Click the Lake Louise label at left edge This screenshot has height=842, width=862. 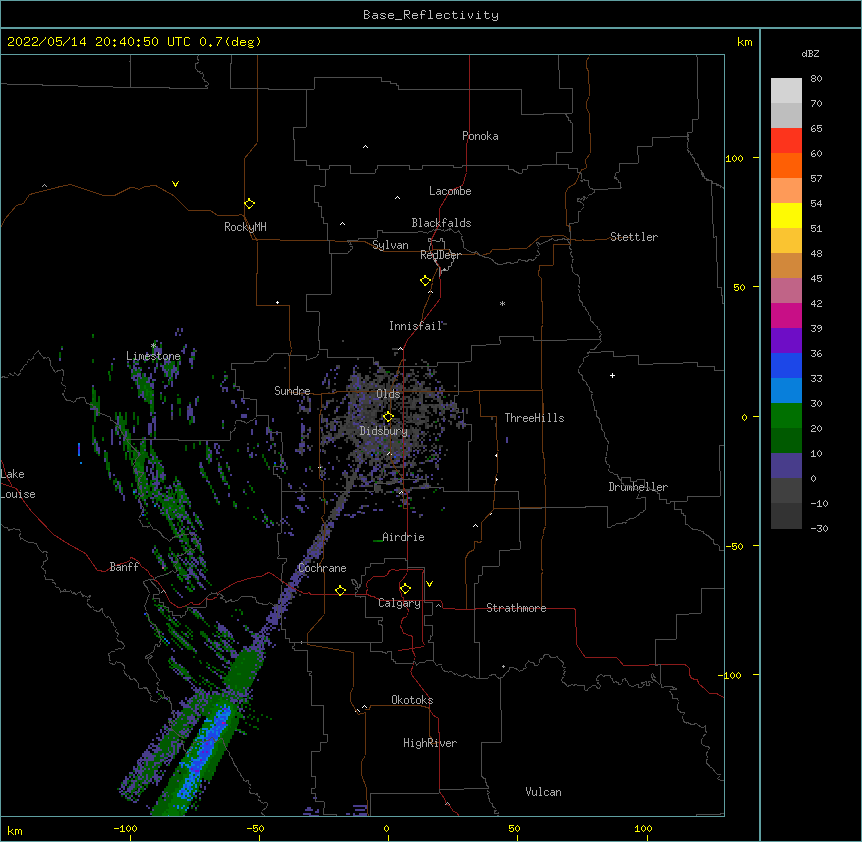[x=18, y=484]
